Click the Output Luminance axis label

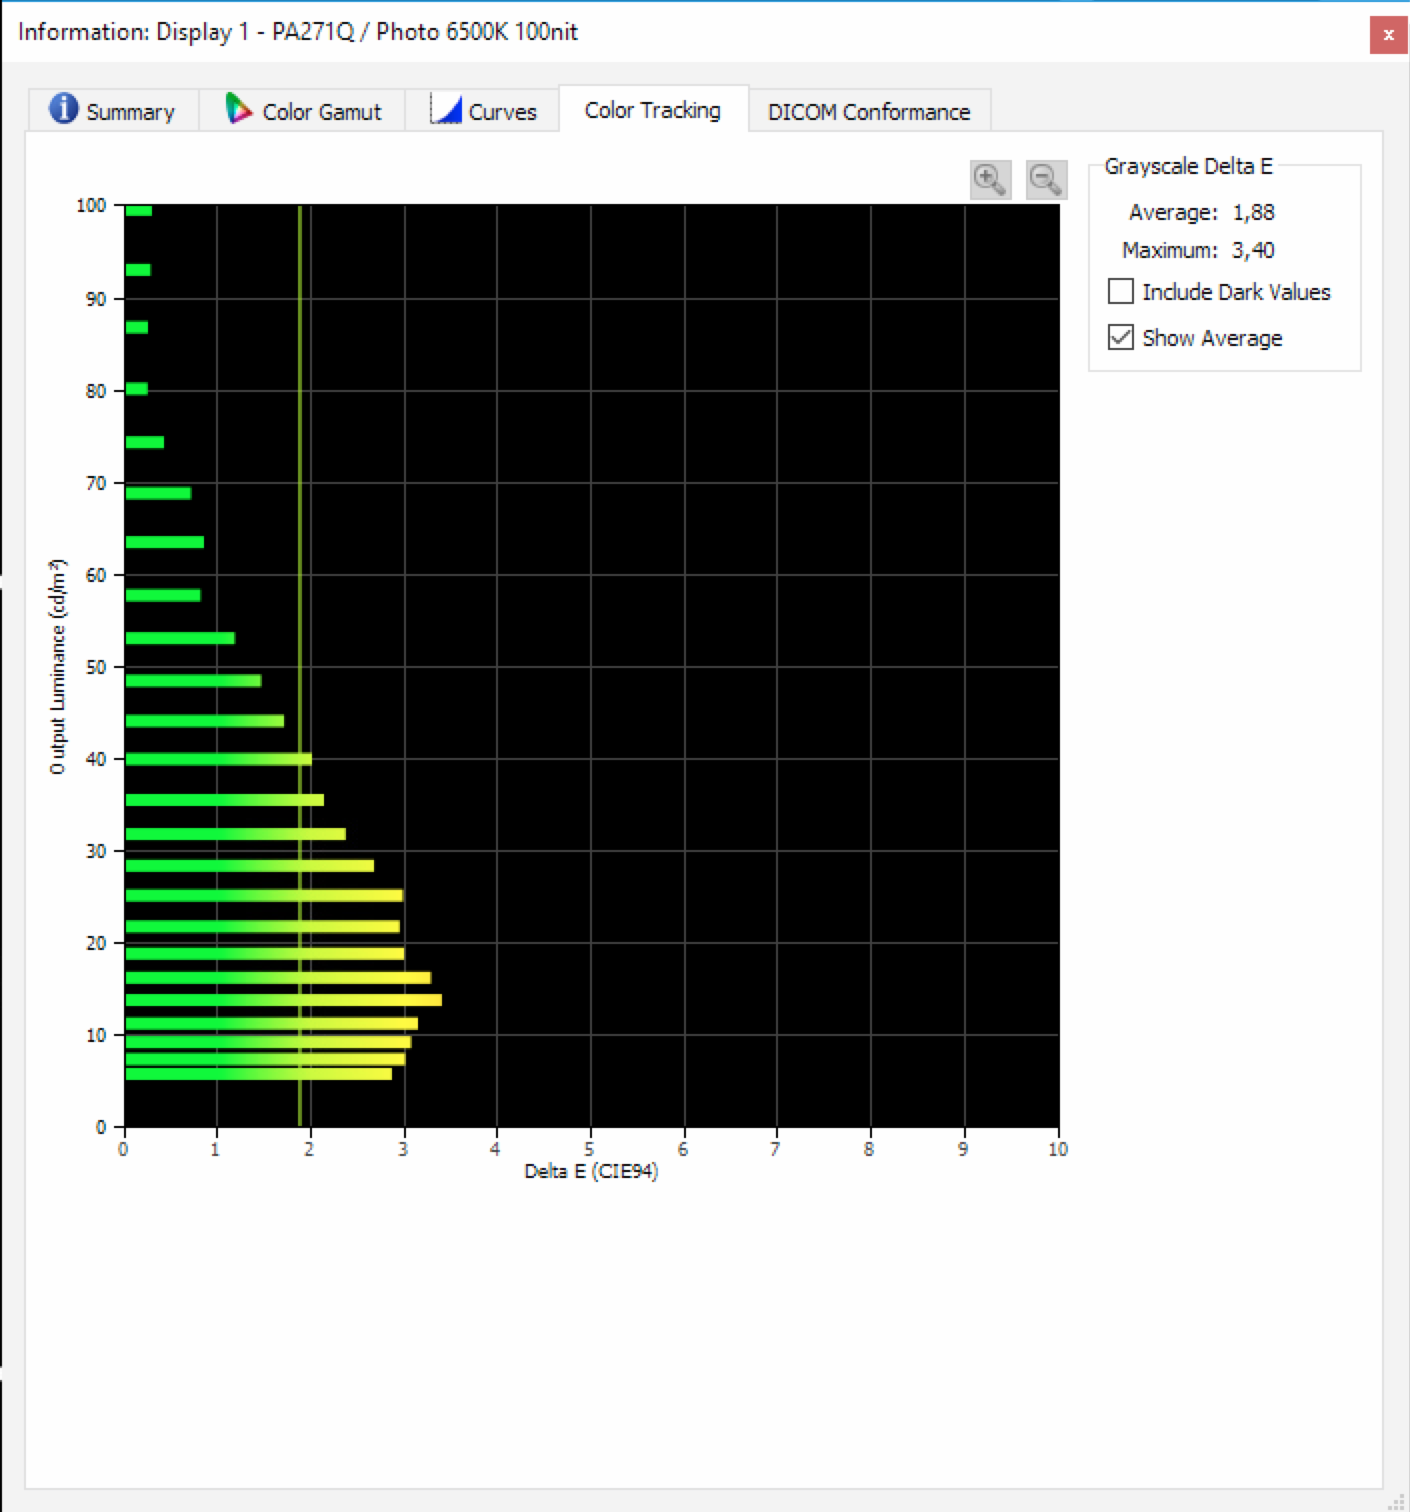57,666
